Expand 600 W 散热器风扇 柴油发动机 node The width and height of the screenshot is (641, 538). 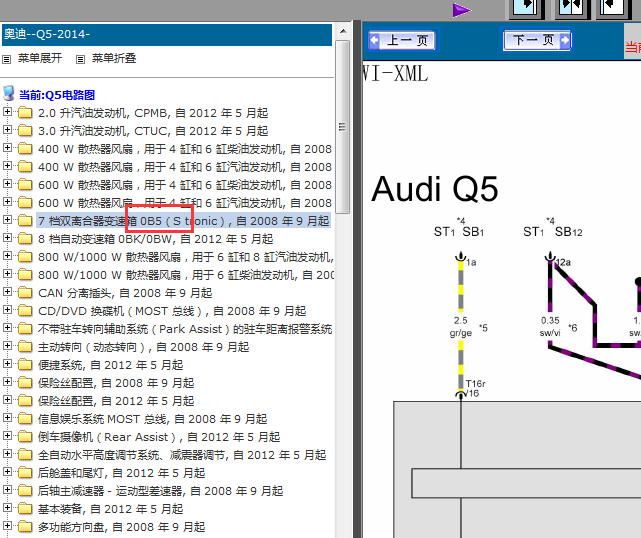pyautogui.click(x=7, y=184)
